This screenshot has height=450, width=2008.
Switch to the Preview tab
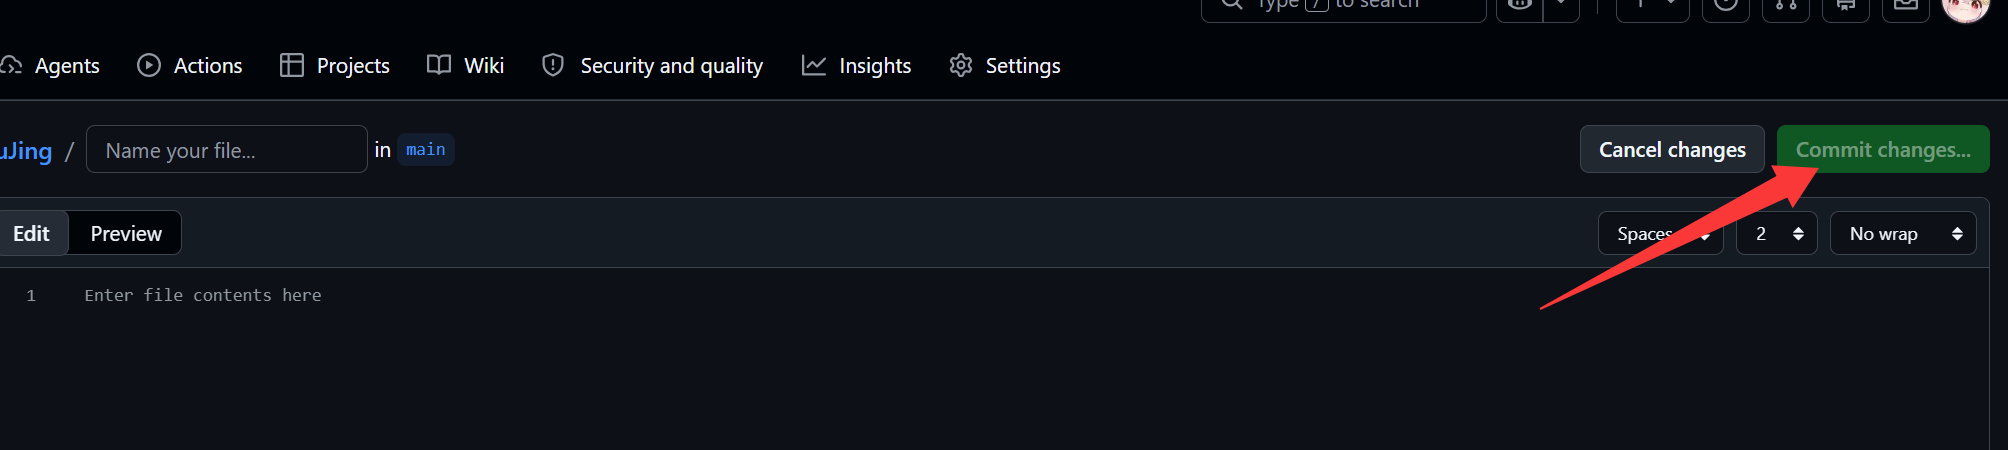click(x=126, y=233)
